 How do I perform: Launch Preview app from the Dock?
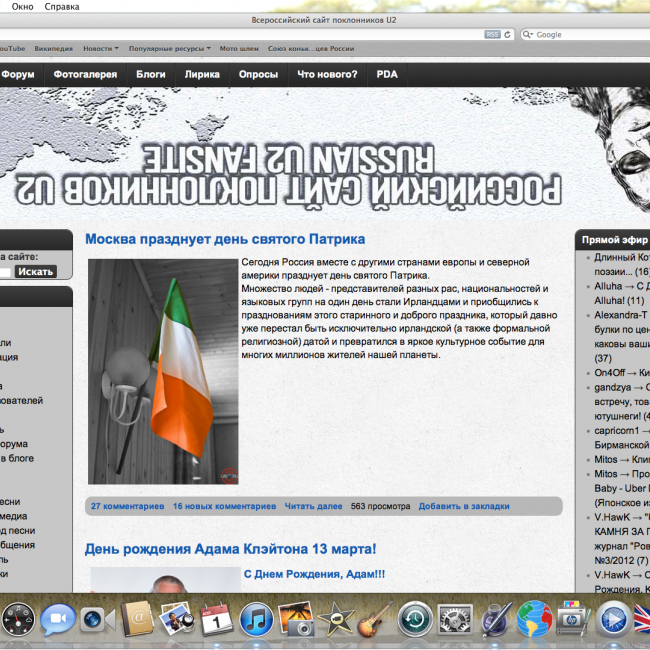pos(177,619)
